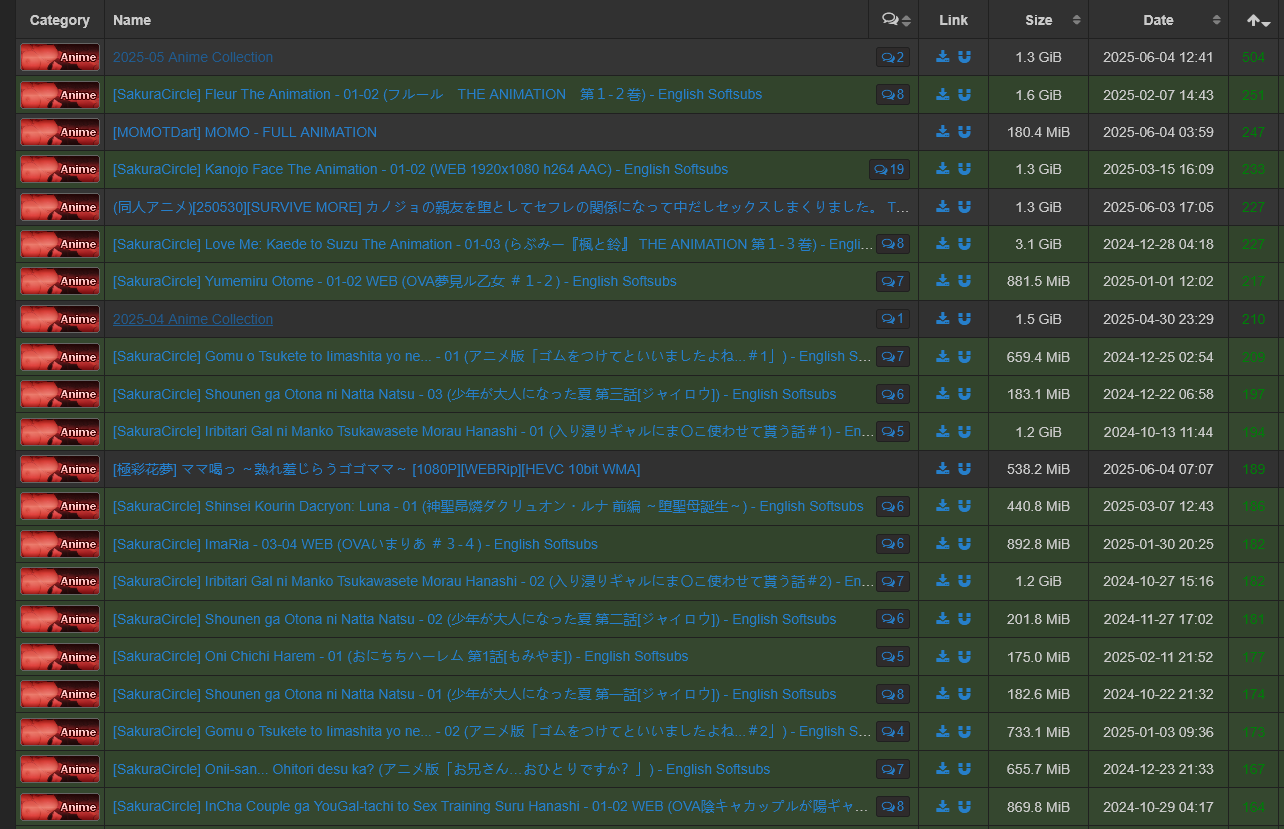Click Anime category badge on 2025-05 Collection row
1284x829 pixels.
60,57
